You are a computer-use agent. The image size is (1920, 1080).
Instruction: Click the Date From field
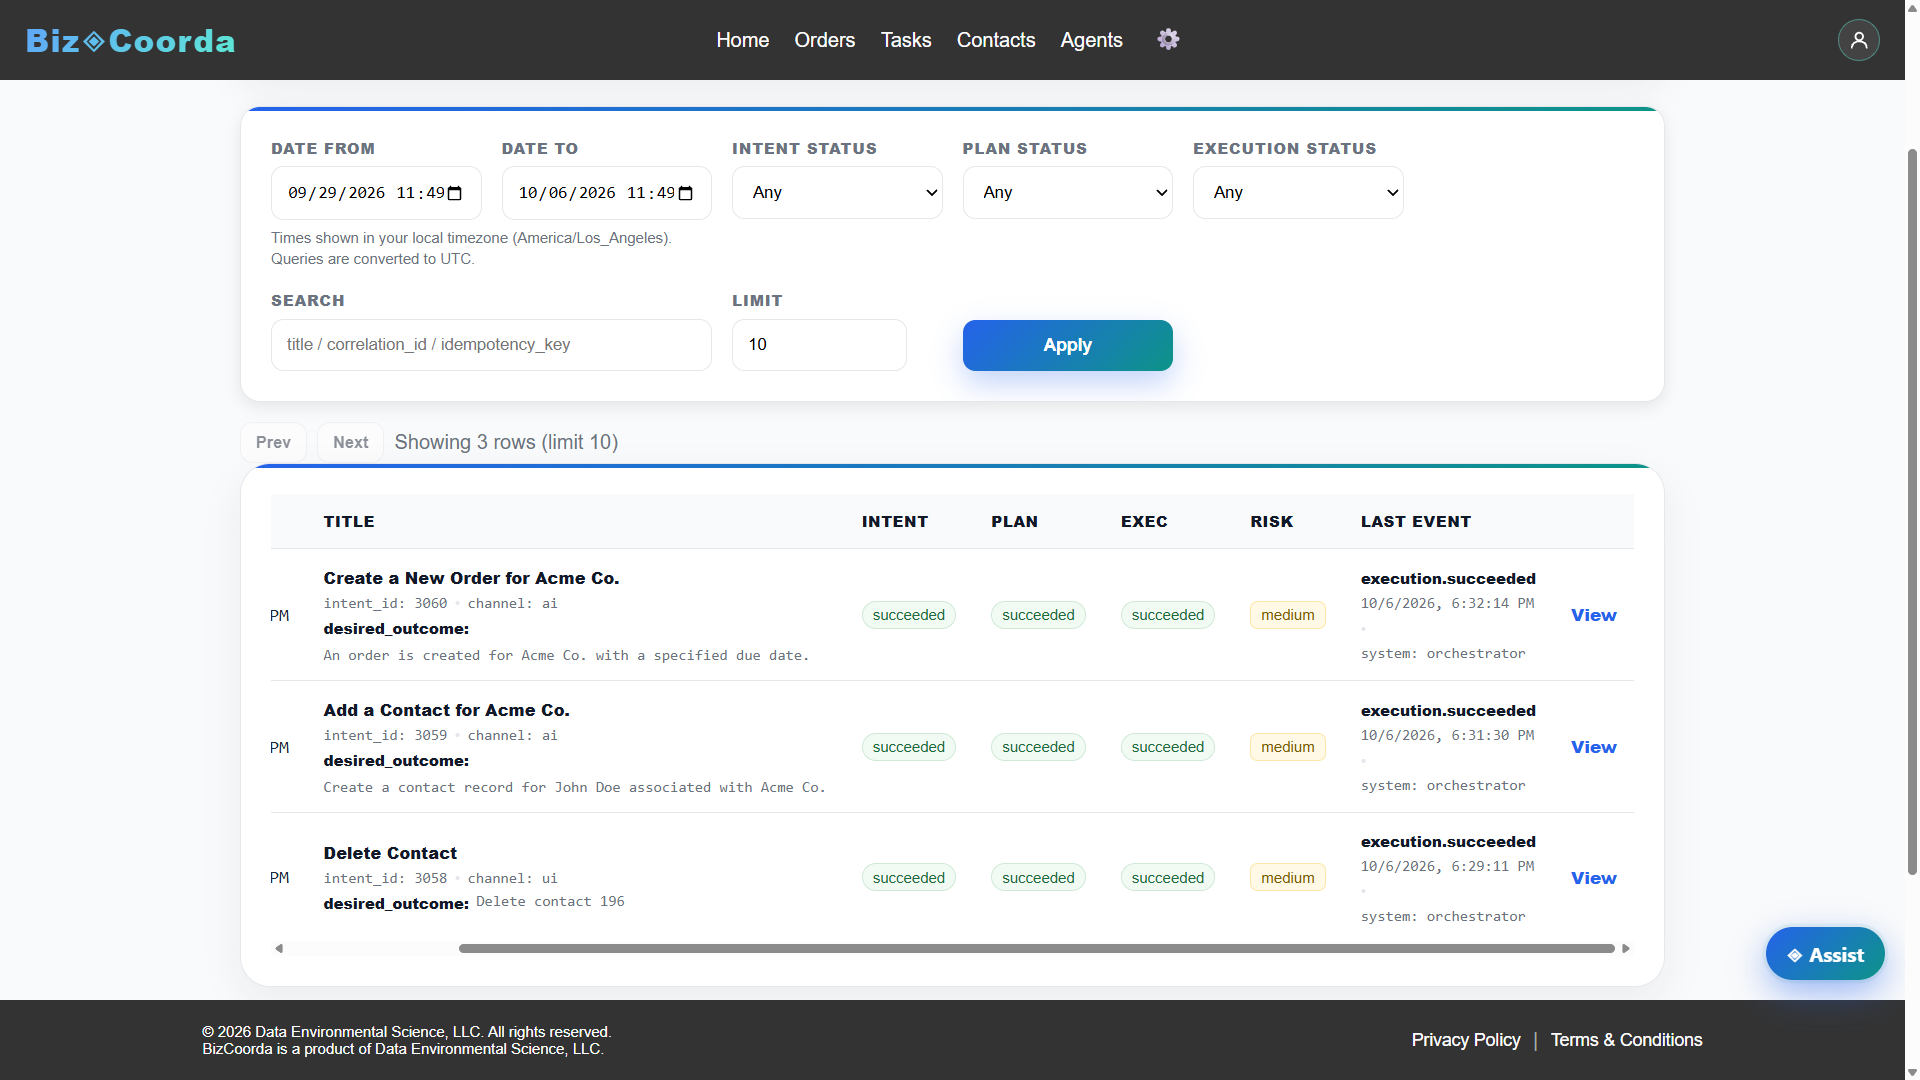[x=376, y=193]
